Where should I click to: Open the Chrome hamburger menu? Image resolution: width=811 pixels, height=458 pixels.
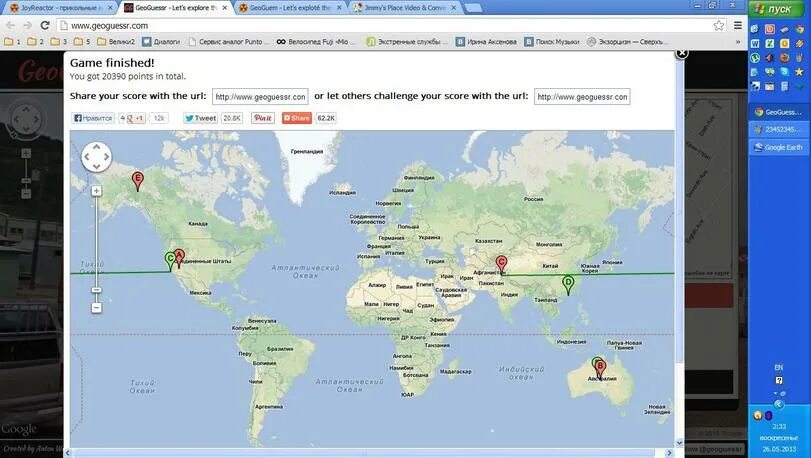738,25
